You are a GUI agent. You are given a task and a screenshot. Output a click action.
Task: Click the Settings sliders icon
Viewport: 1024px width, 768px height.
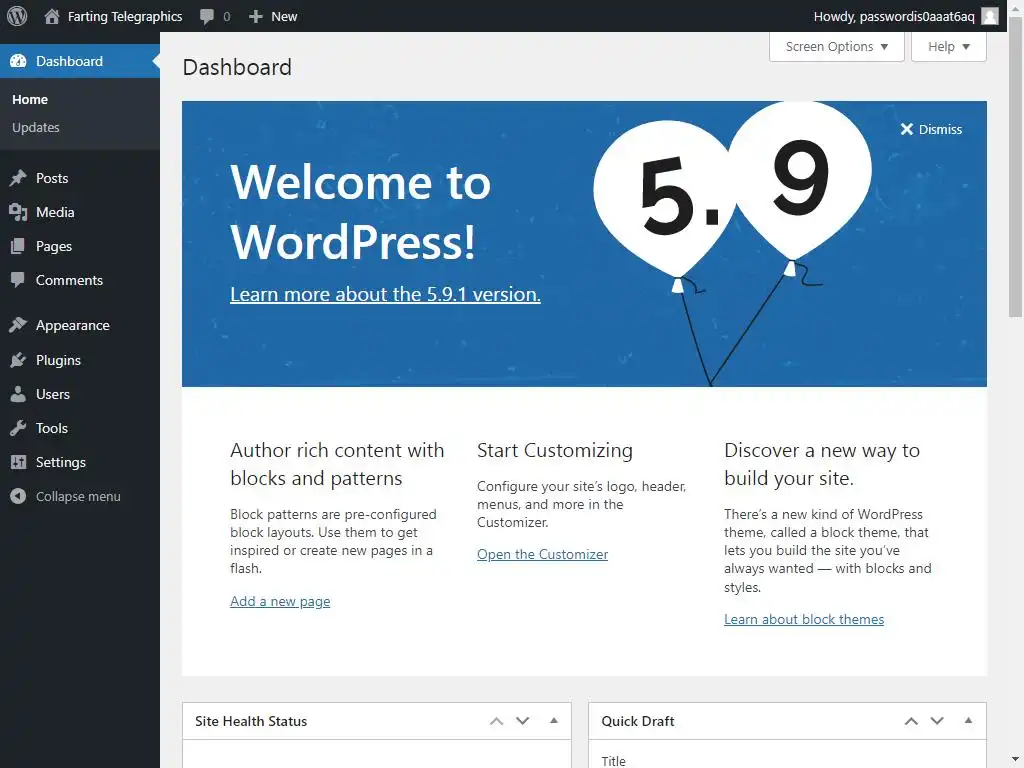point(18,462)
